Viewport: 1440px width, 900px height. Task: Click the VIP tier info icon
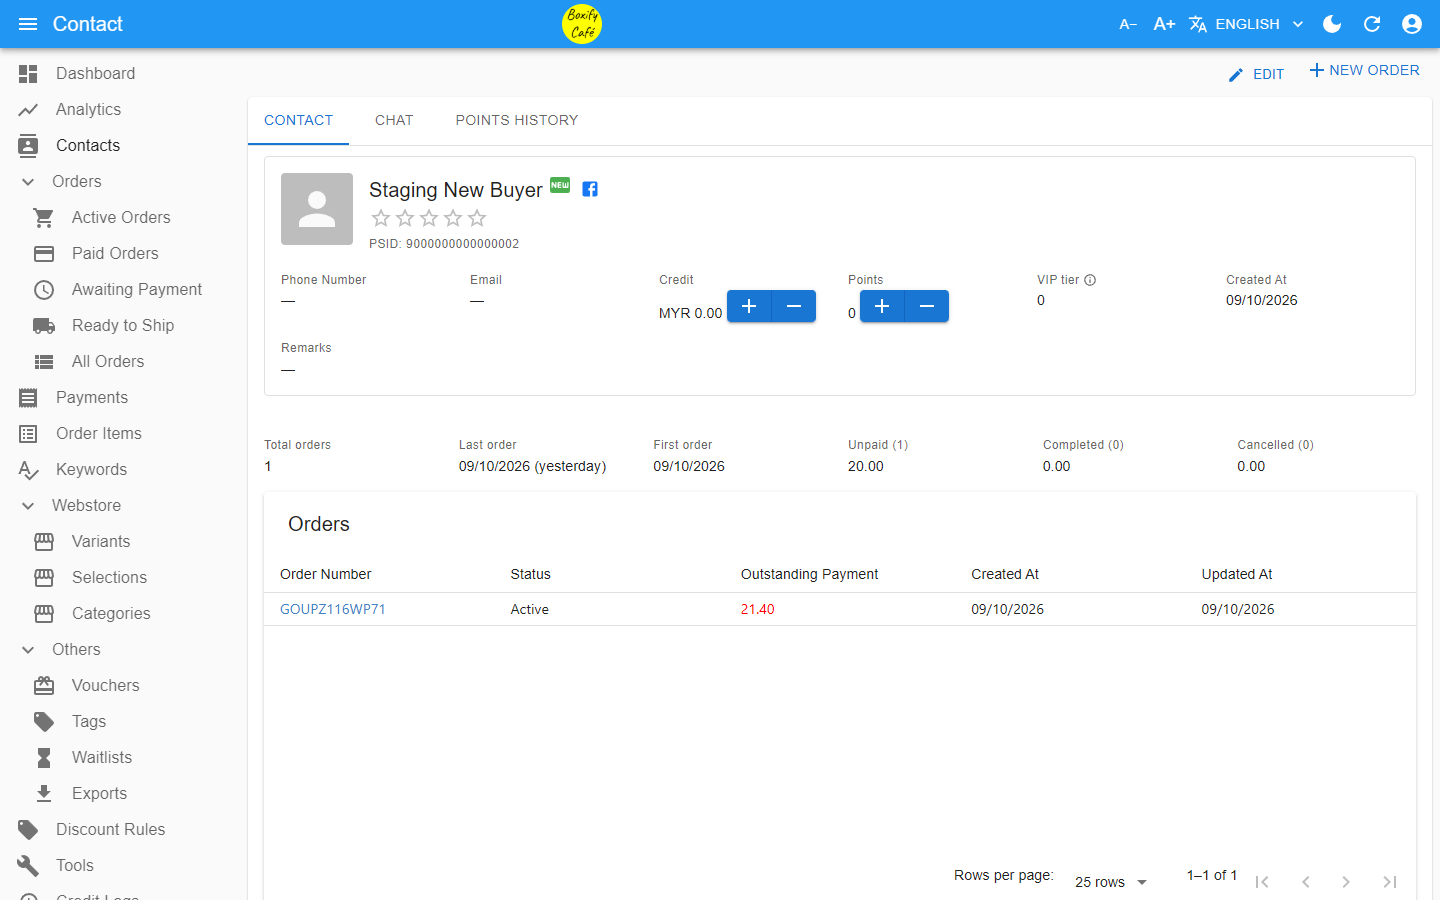pos(1090,280)
